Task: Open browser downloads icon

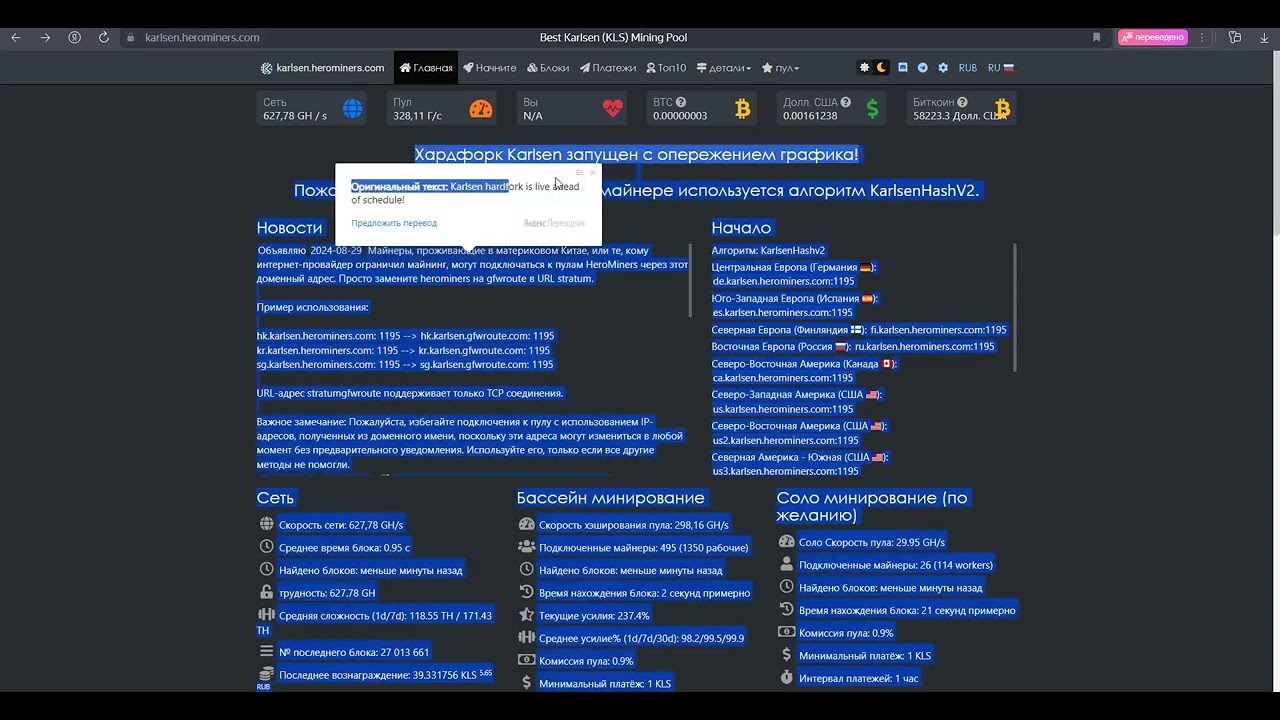Action: point(1263,38)
